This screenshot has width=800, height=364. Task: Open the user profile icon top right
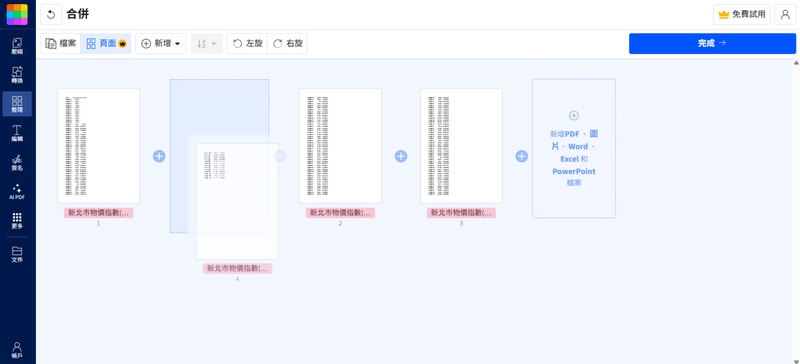pos(785,14)
